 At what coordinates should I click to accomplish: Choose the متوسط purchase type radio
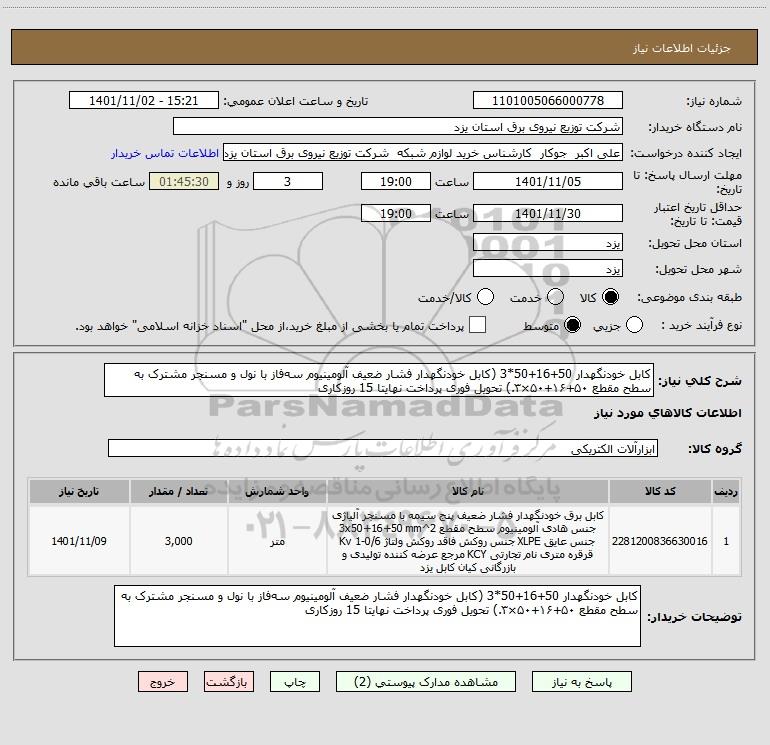[x=572, y=325]
